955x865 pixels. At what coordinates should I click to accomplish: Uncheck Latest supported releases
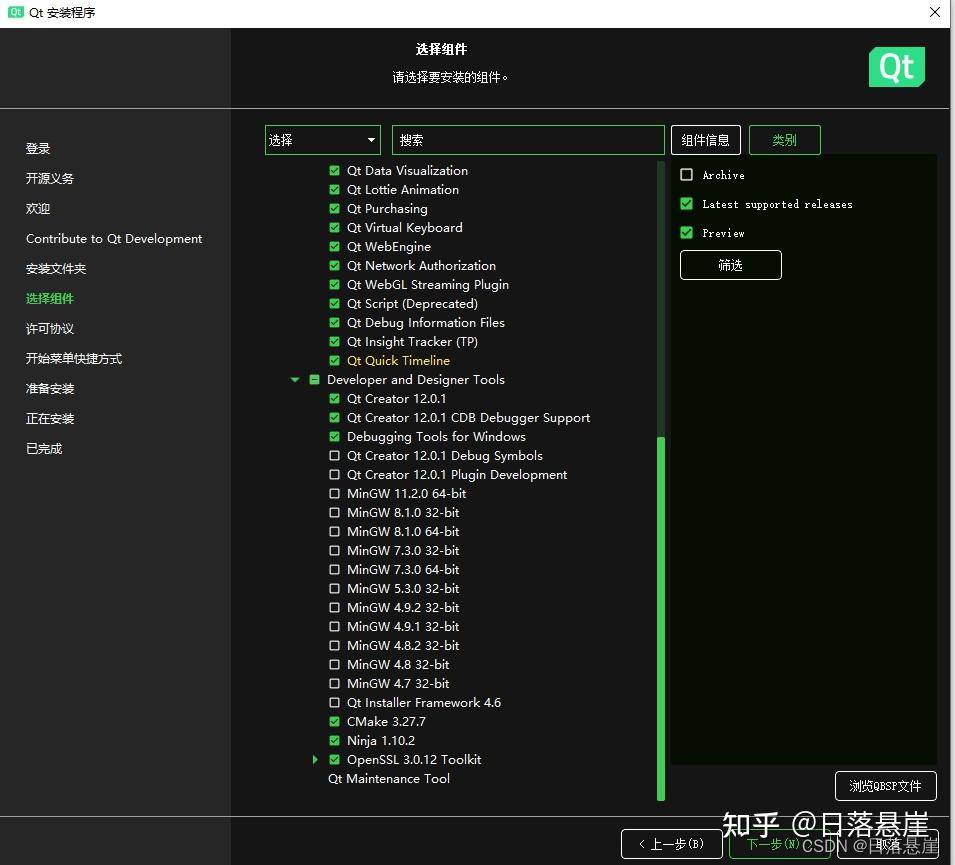point(687,204)
